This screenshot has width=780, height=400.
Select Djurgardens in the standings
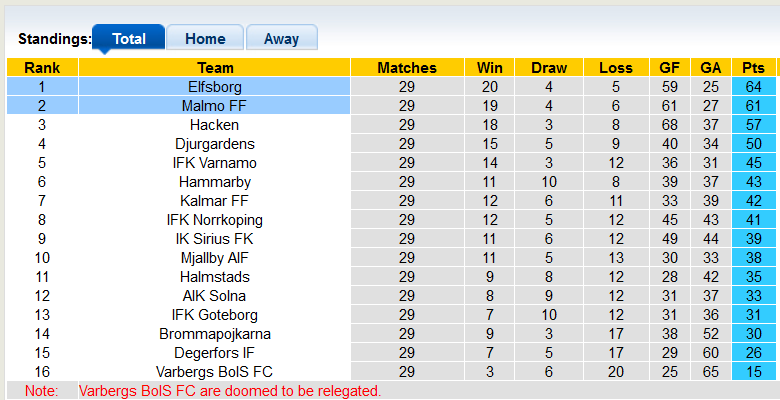coord(214,144)
